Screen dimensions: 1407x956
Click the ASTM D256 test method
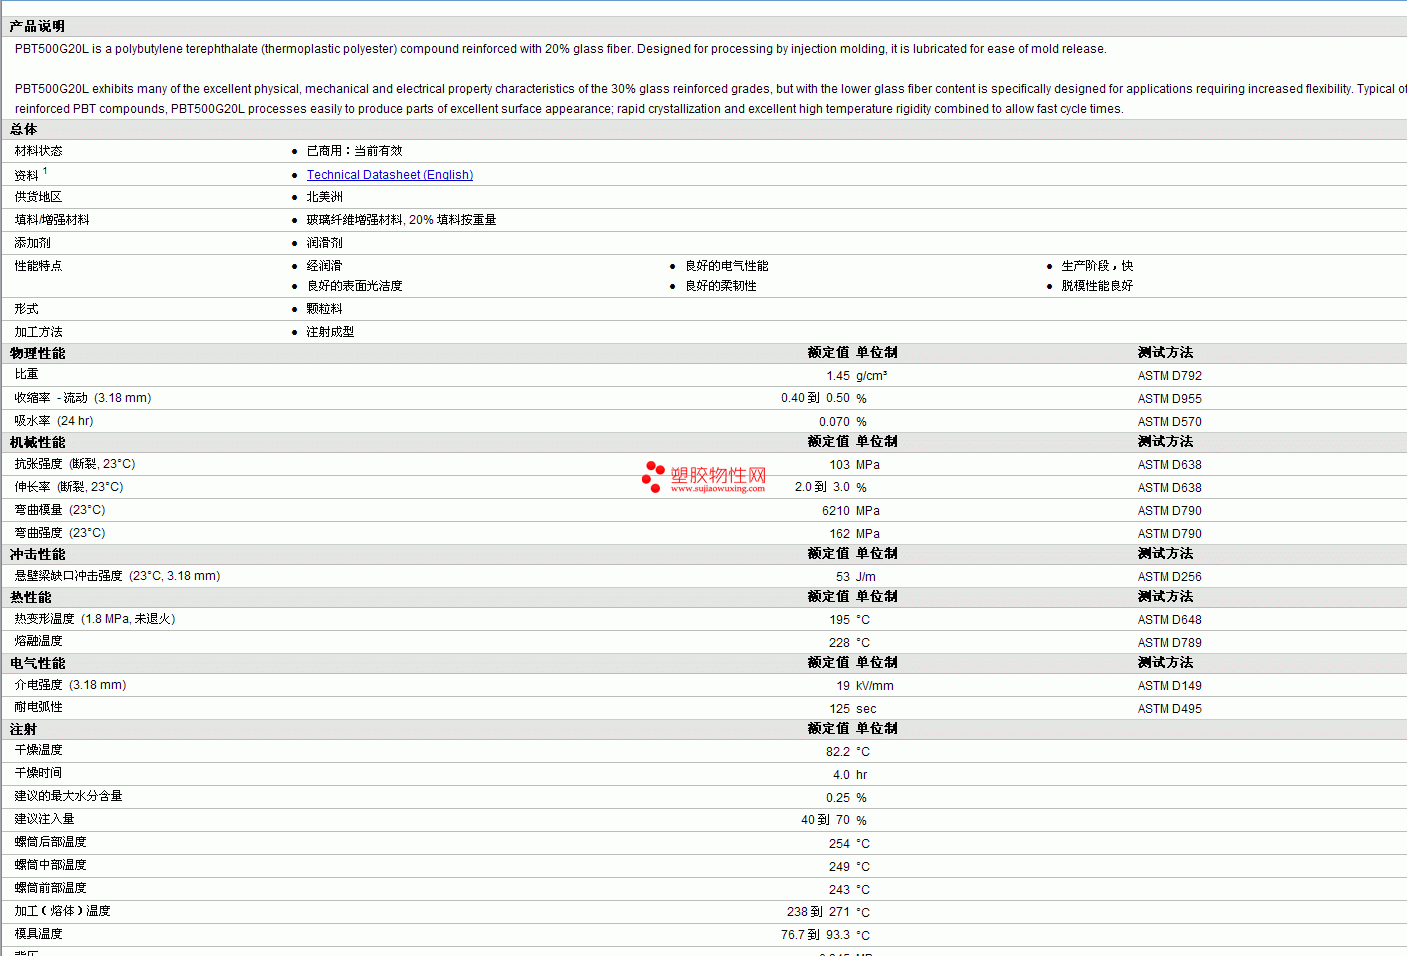click(x=1170, y=577)
